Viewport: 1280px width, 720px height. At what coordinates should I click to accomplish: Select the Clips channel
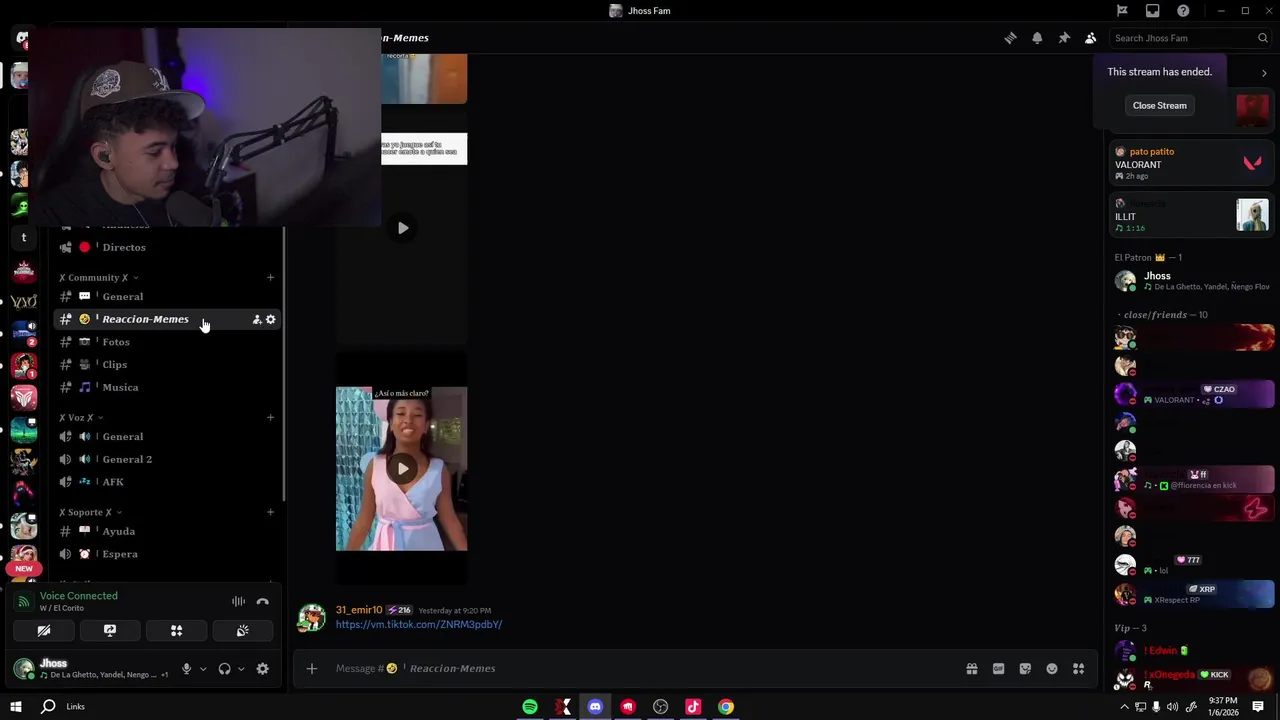tap(165, 364)
